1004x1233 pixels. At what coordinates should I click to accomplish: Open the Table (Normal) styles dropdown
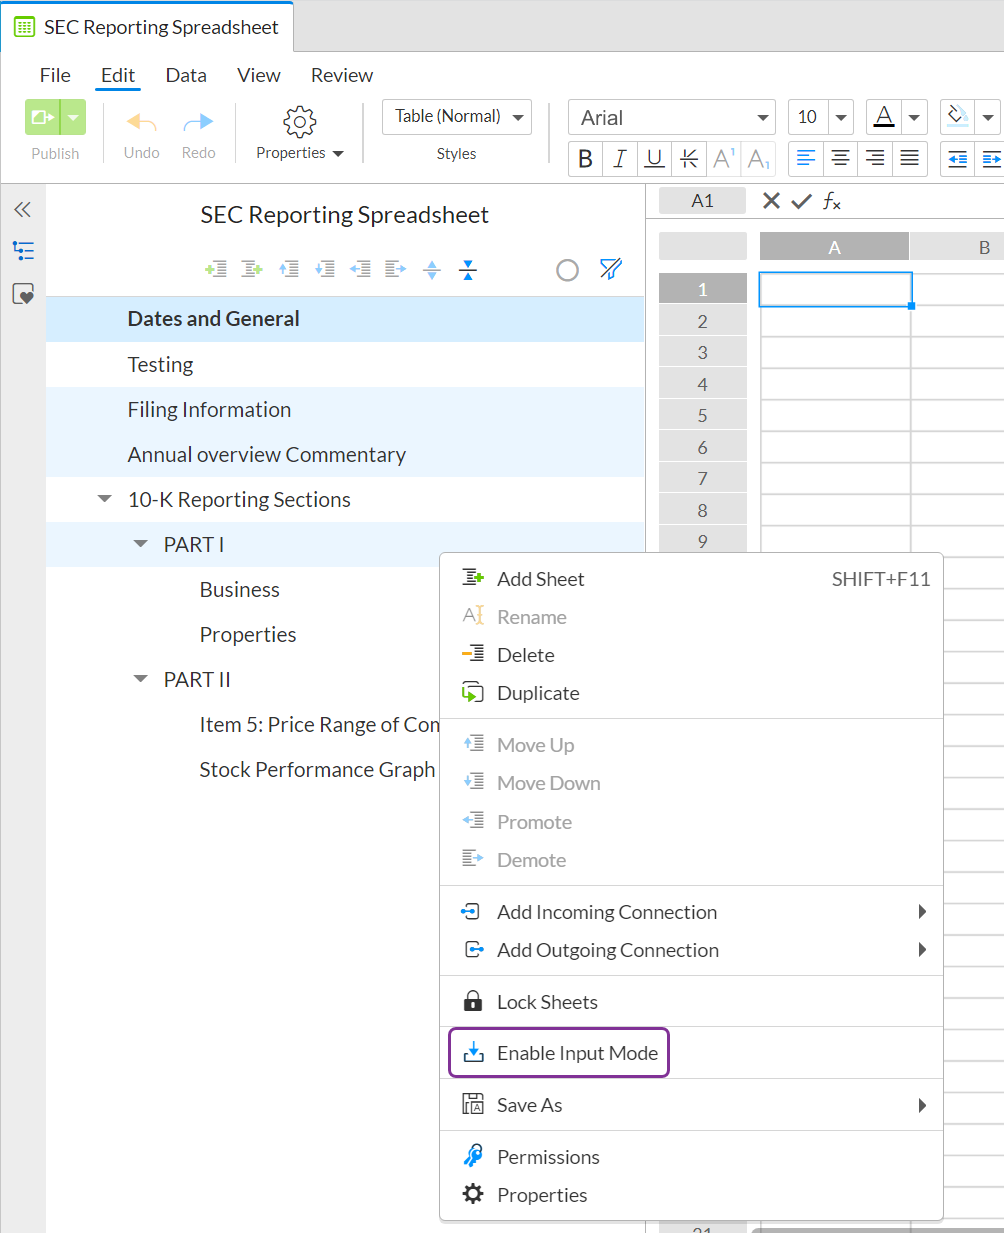(456, 116)
